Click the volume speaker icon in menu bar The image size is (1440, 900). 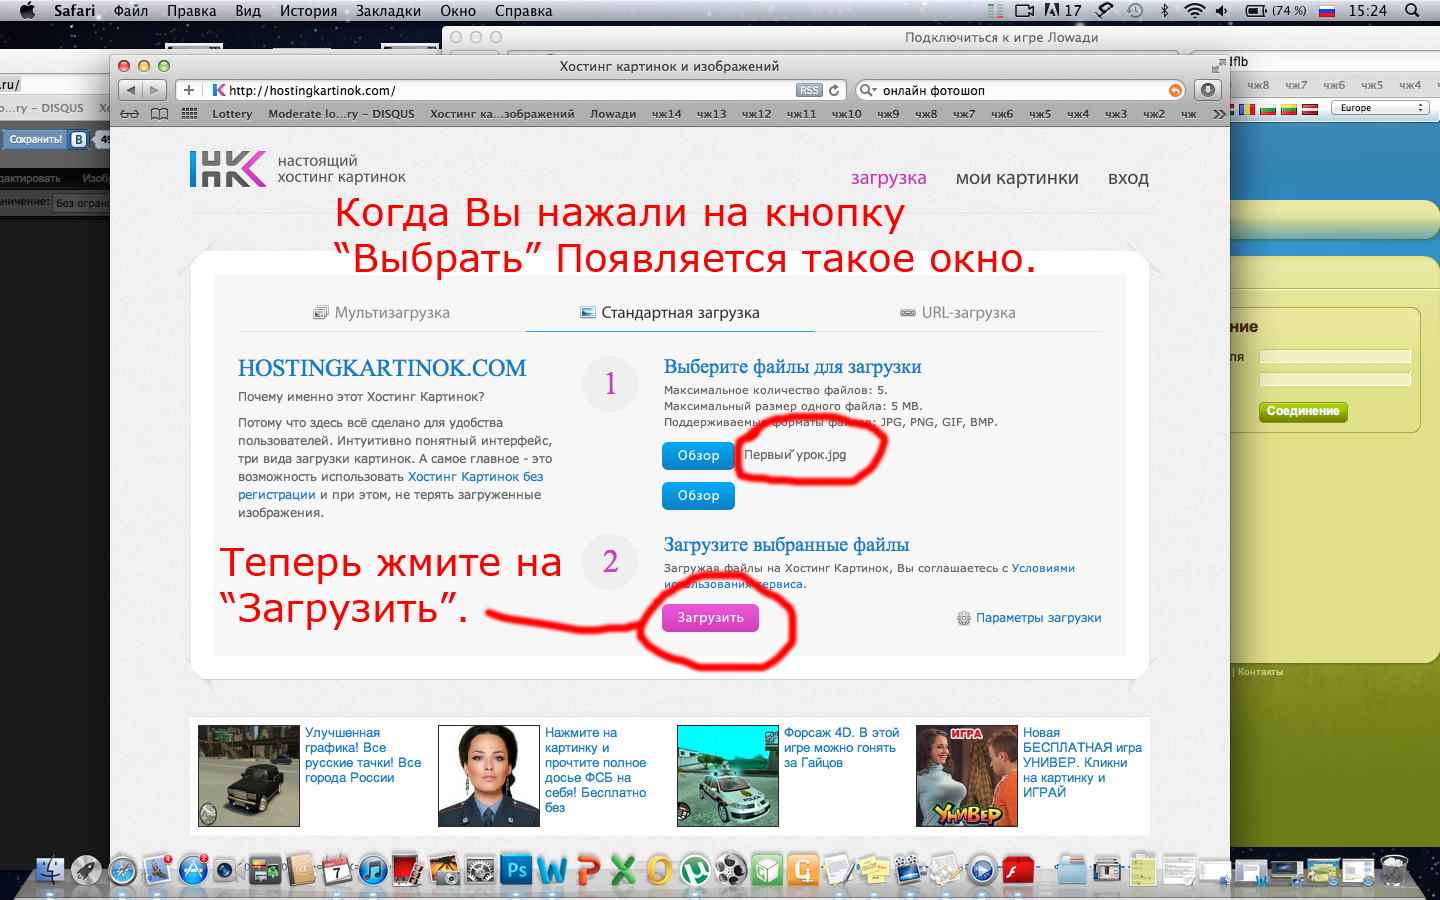pos(1222,10)
